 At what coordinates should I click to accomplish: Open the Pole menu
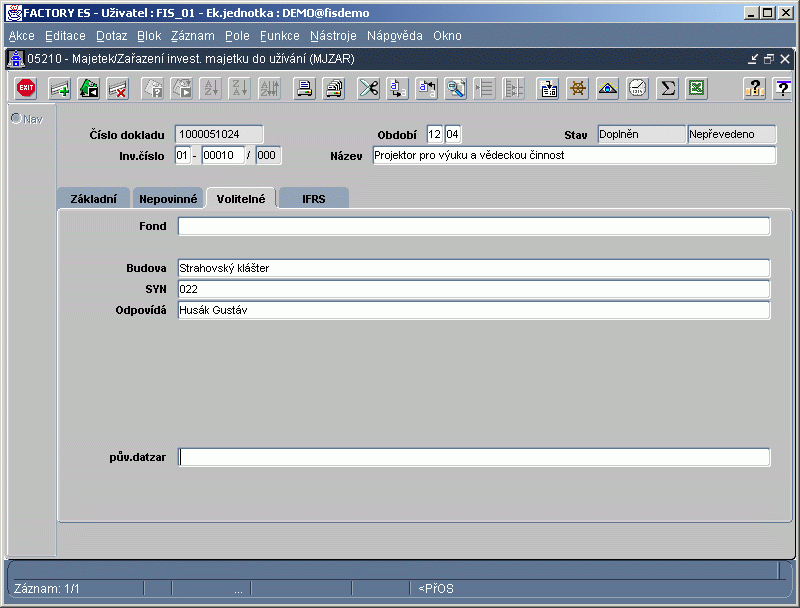237,36
